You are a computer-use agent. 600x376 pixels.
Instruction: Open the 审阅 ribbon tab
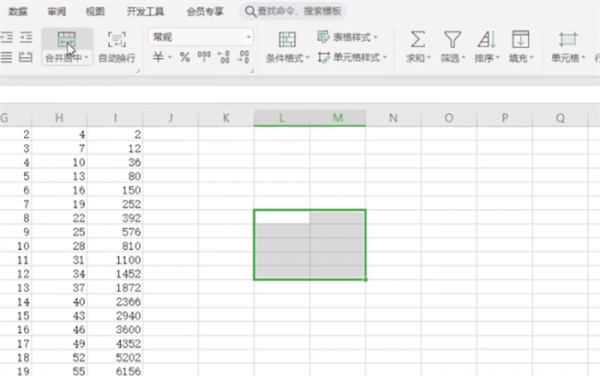pos(57,11)
